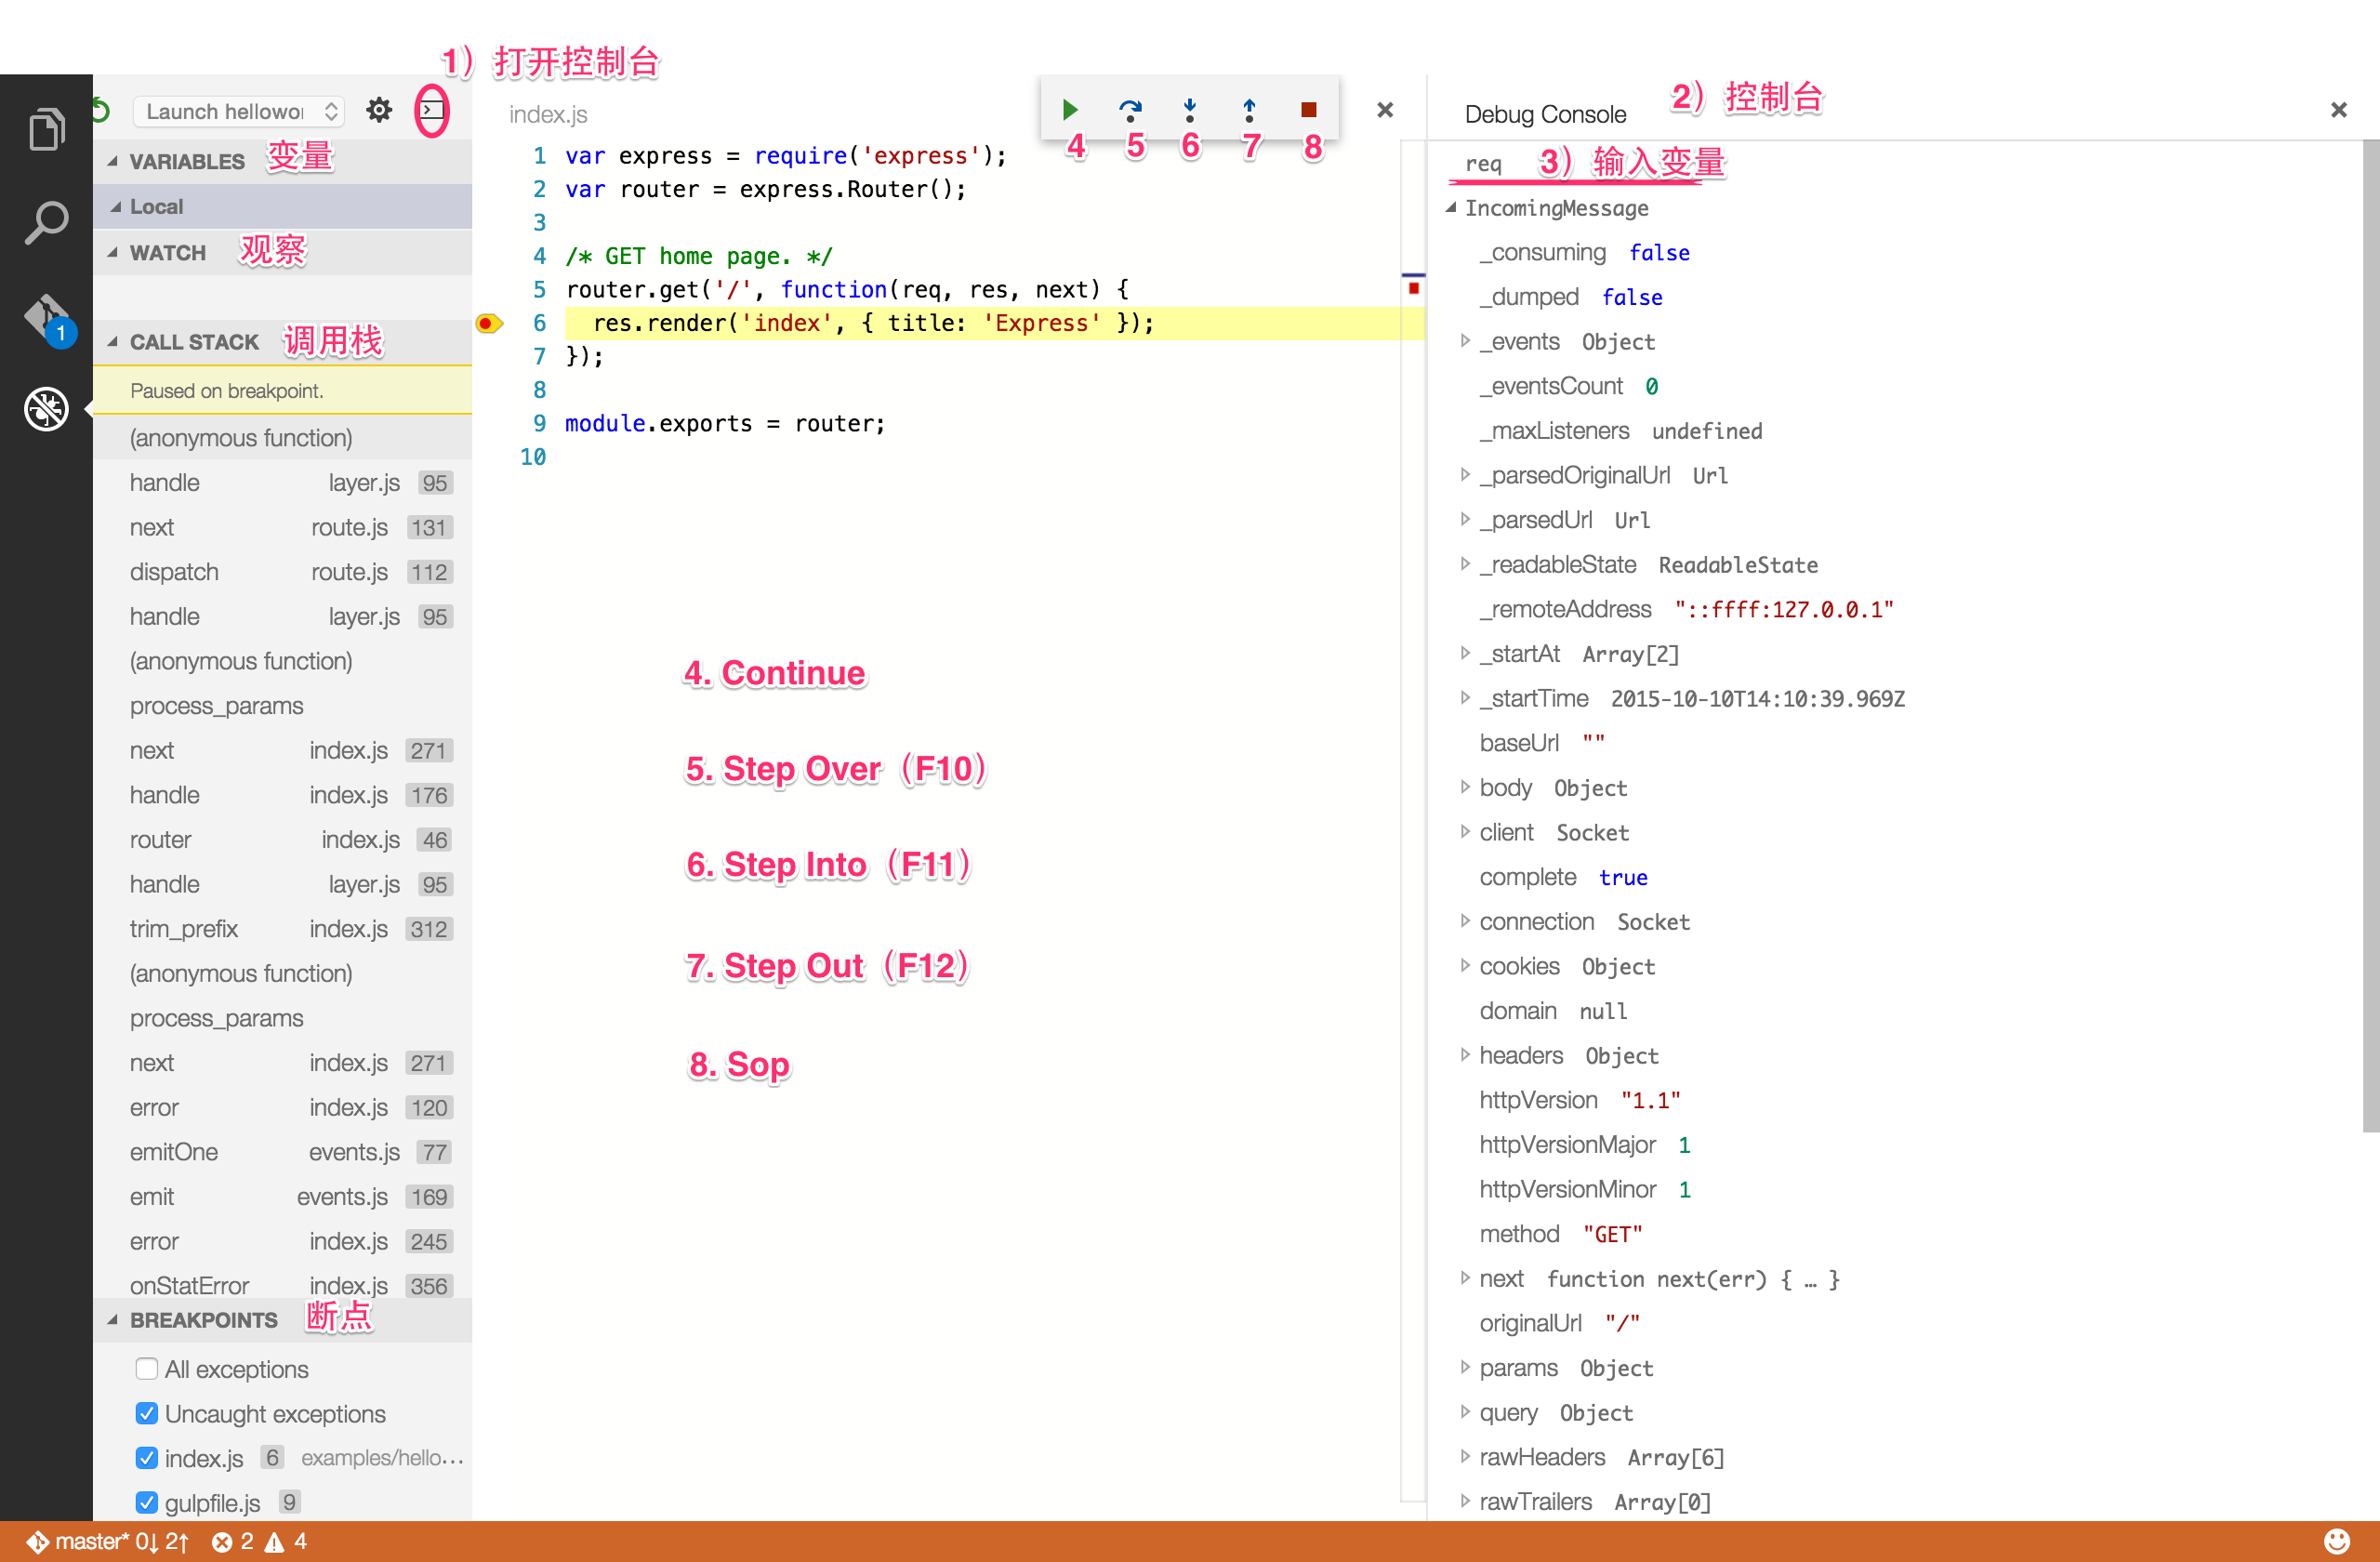Viewport: 2380px width, 1562px height.
Task: Click the master branch status item
Action: coord(90,1542)
